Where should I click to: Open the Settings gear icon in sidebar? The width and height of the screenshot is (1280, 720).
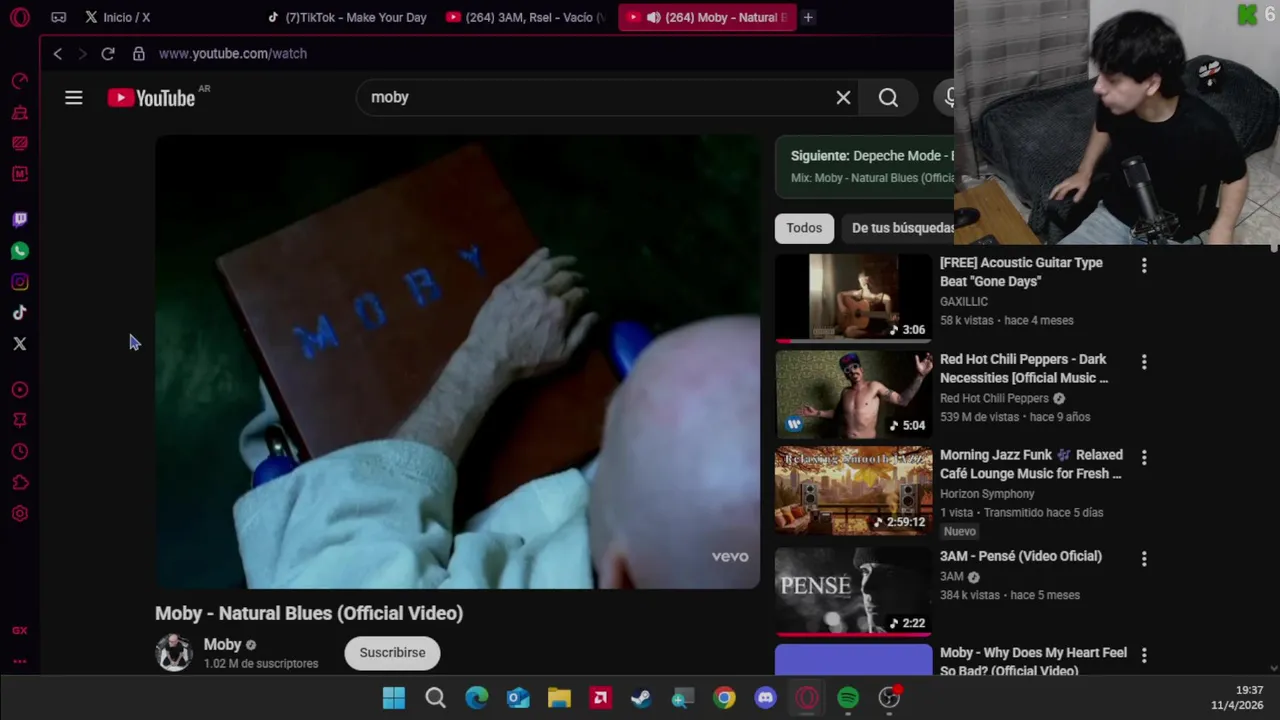[20, 514]
